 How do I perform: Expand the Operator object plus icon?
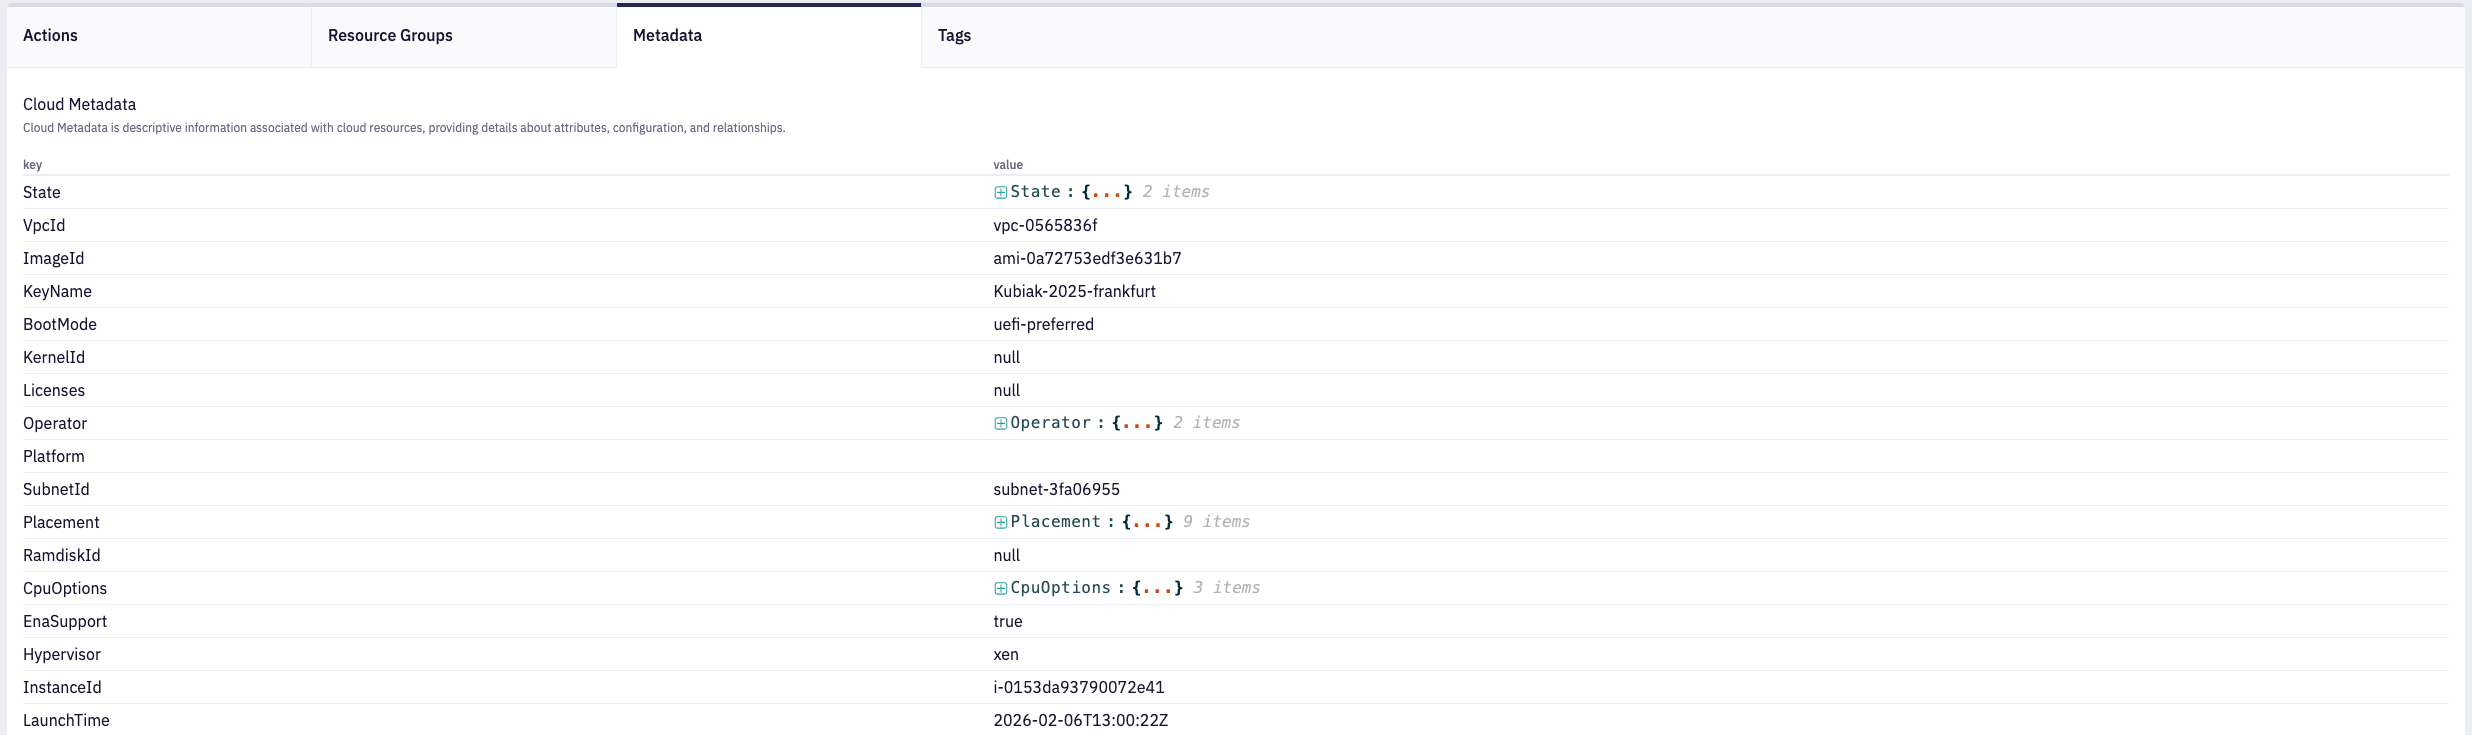pyautogui.click(x=1000, y=423)
